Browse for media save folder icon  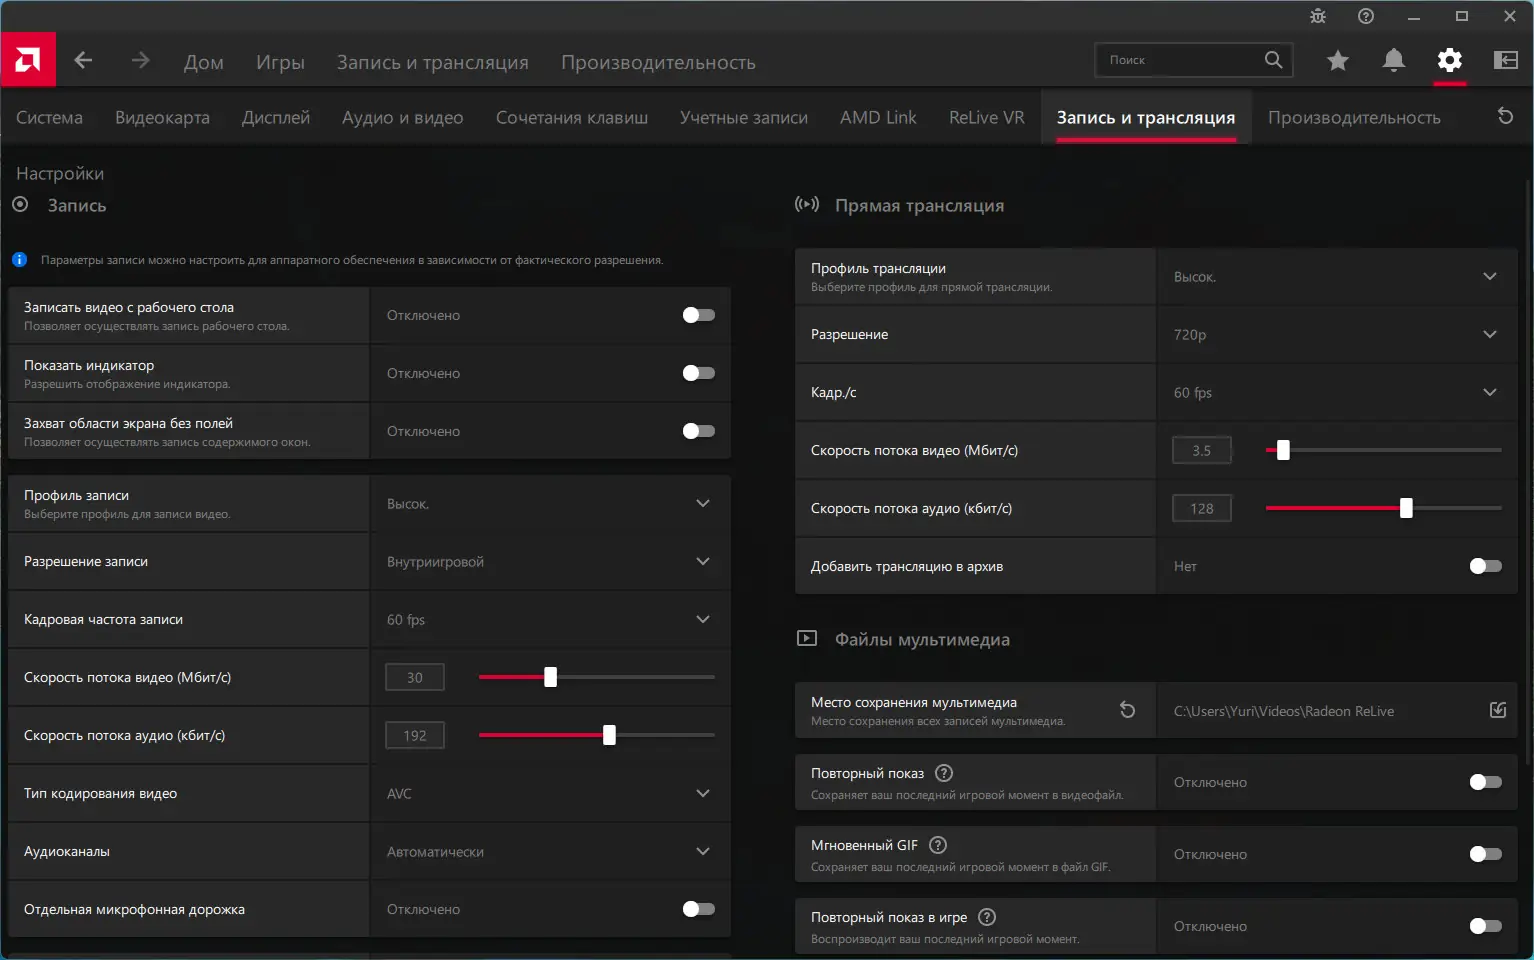click(1497, 710)
